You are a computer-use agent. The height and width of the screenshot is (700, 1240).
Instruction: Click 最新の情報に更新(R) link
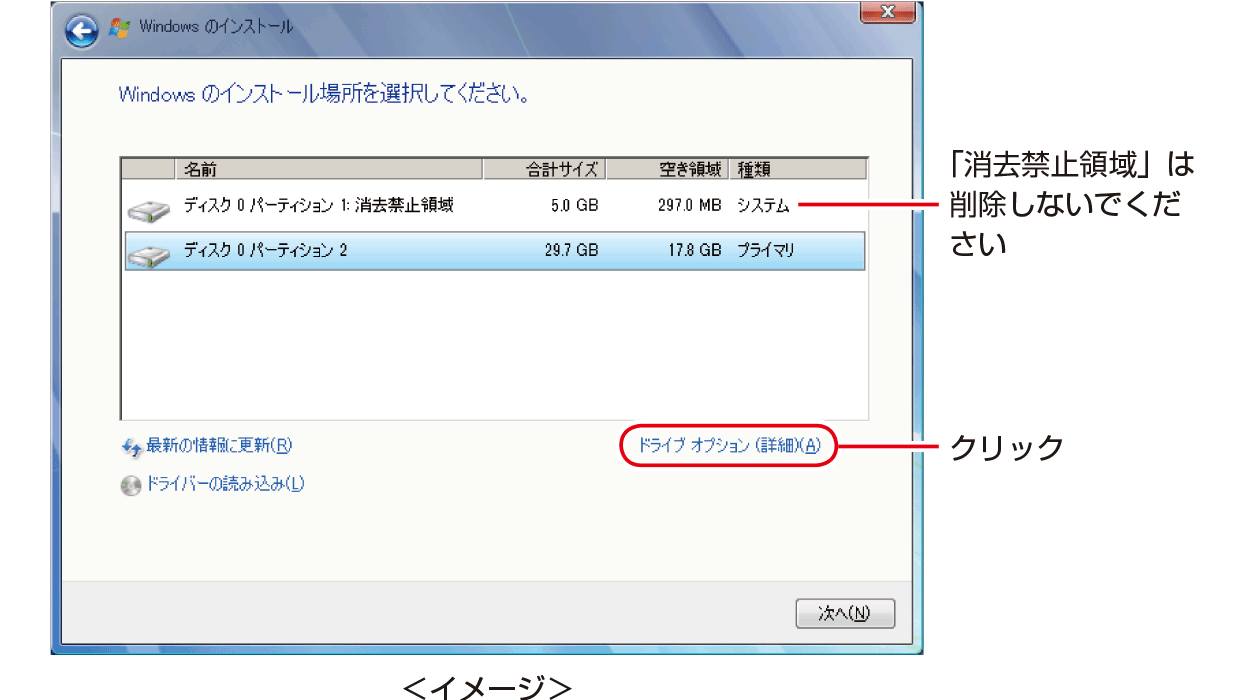coord(219,446)
